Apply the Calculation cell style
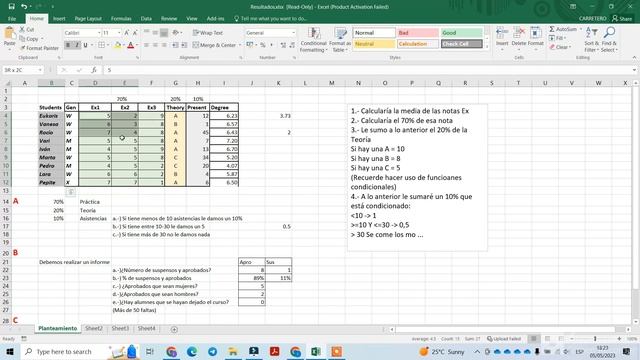This screenshot has width=640, height=360. tap(418, 44)
